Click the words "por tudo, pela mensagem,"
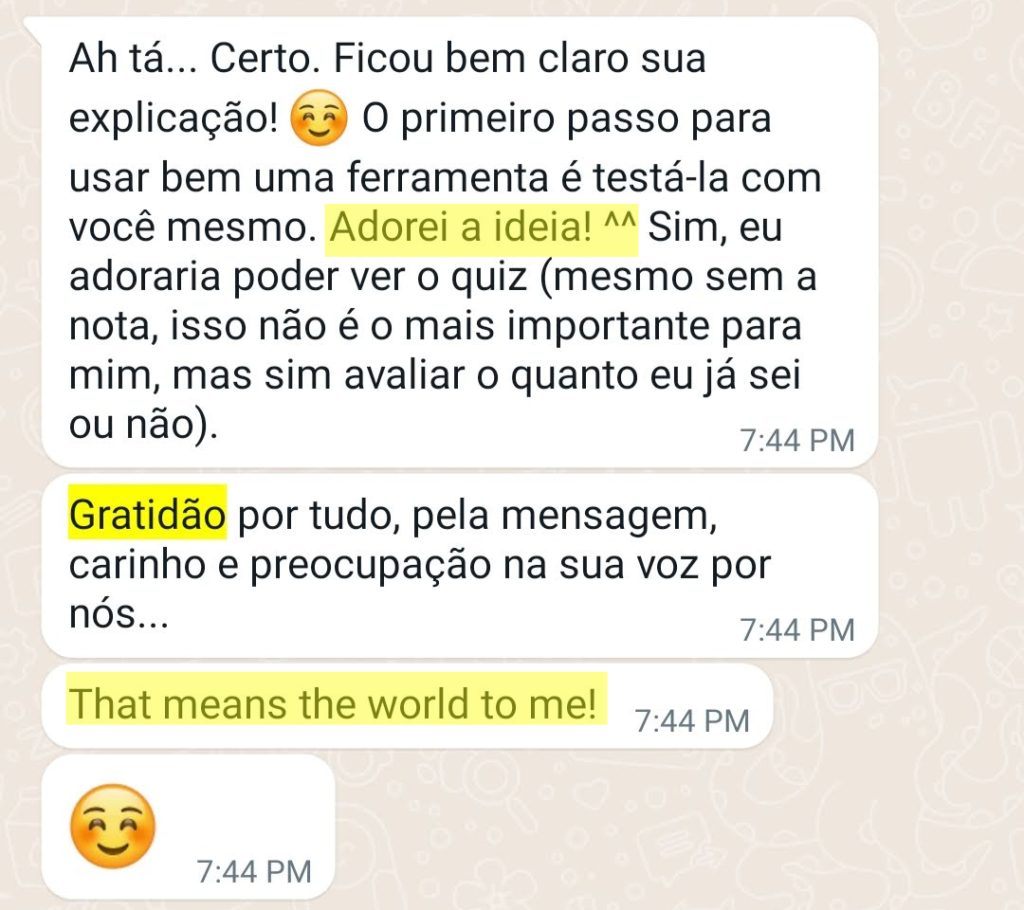Screen dimensions: 1024x910 477,516
